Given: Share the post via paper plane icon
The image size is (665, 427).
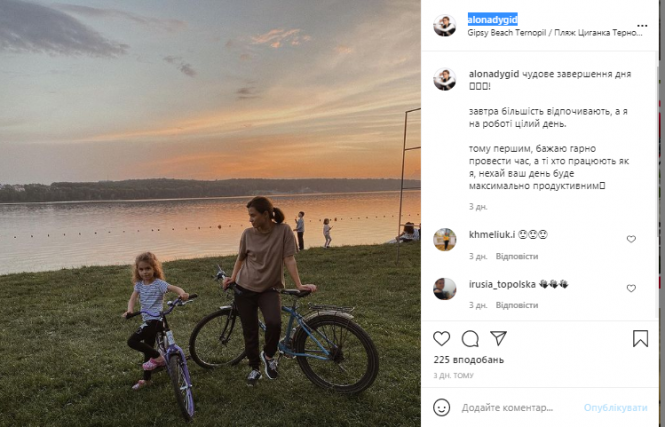Looking at the screenshot, I should point(498,338).
